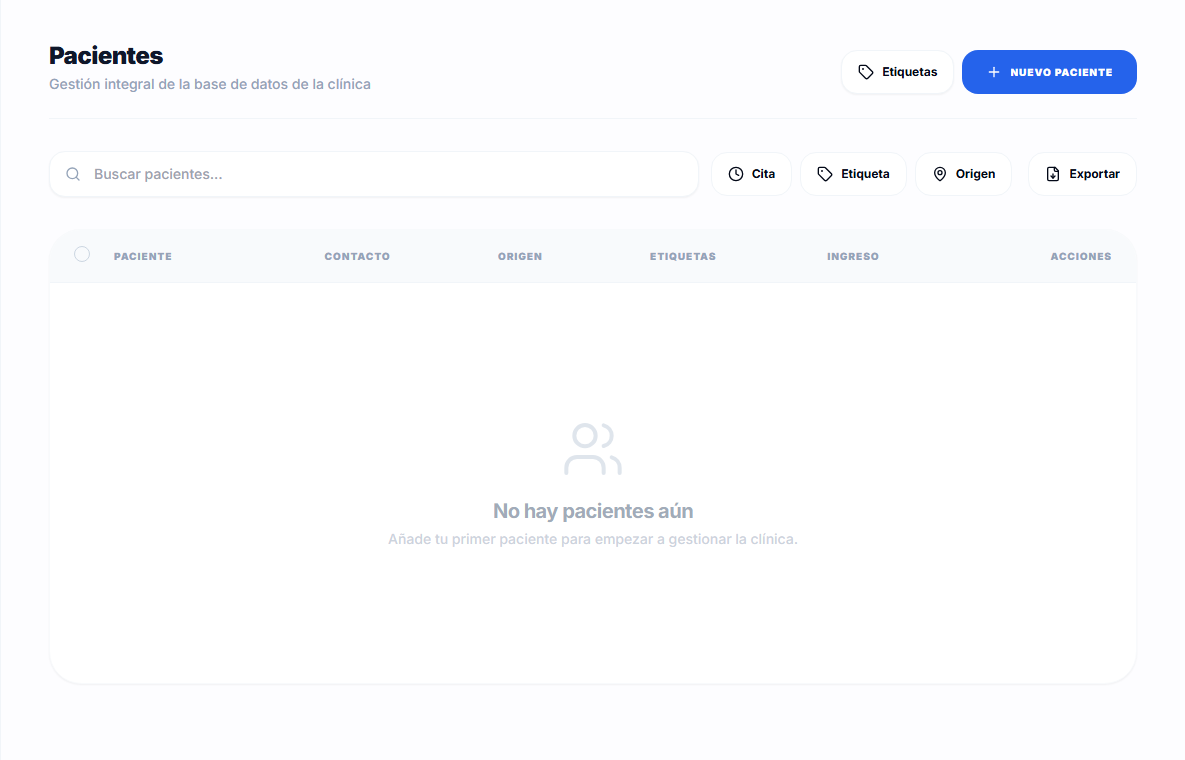
Task: Click the clock icon on Cita
Action: coord(736,175)
